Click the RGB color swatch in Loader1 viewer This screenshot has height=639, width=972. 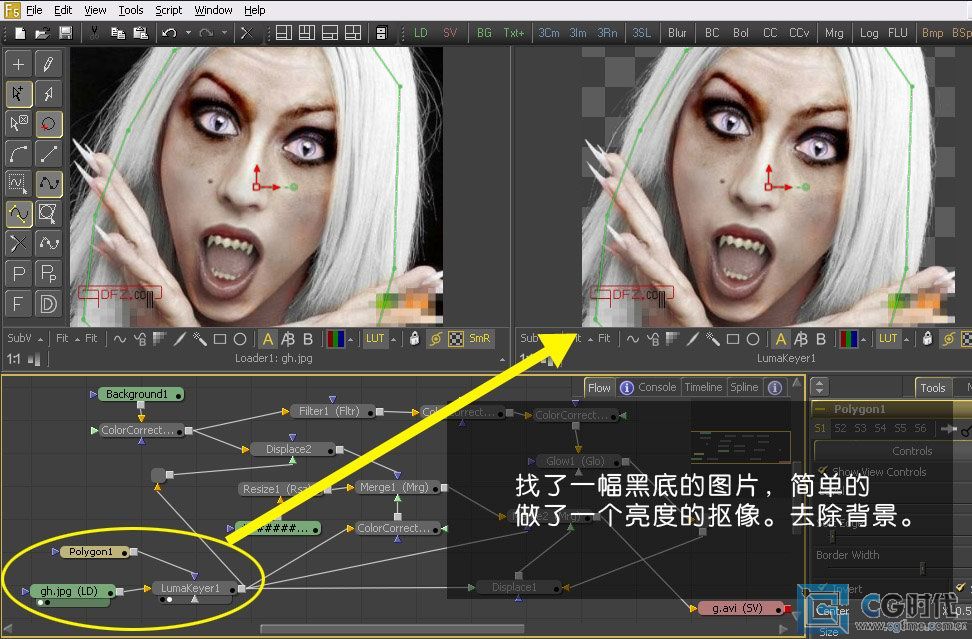pyautogui.click(x=335, y=339)
